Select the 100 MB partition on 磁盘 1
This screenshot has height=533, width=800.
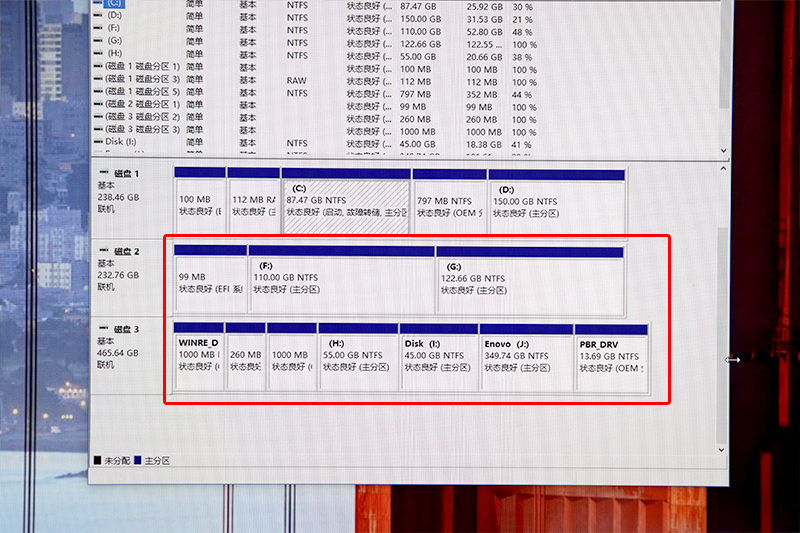(200, 200)
